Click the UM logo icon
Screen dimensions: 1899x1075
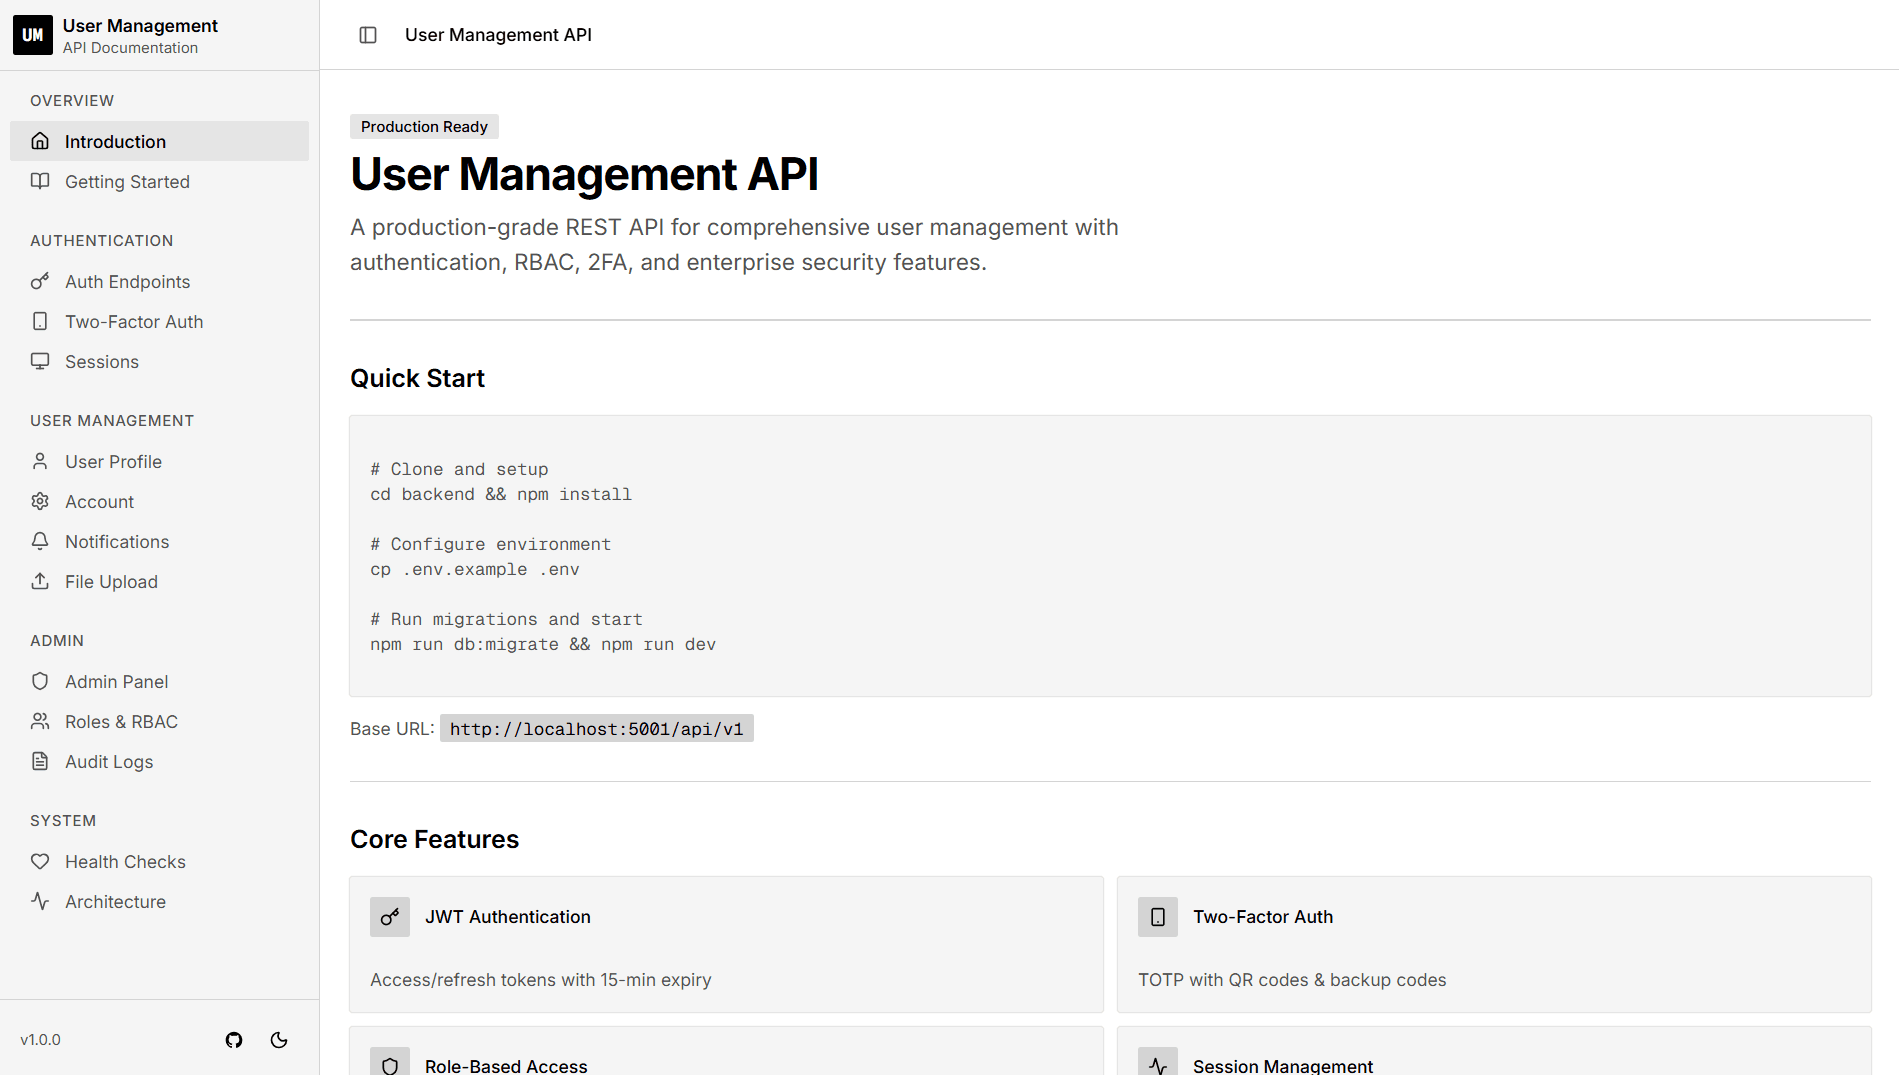click(32, 34)
